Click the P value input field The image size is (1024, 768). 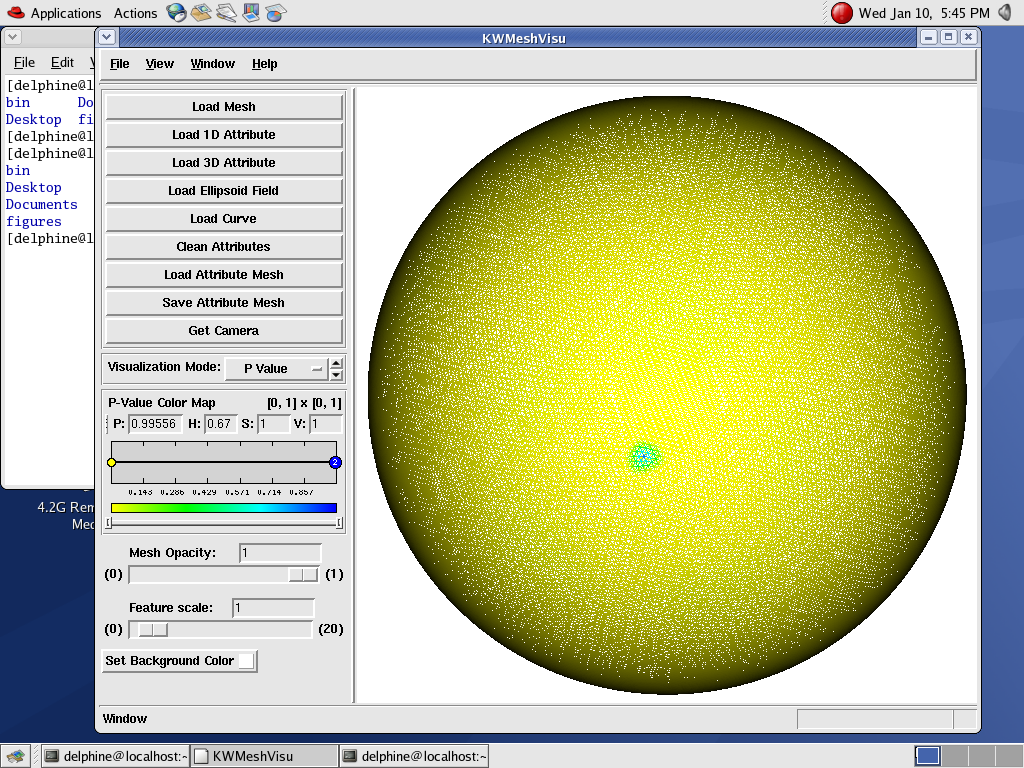(x=156, y=424)
